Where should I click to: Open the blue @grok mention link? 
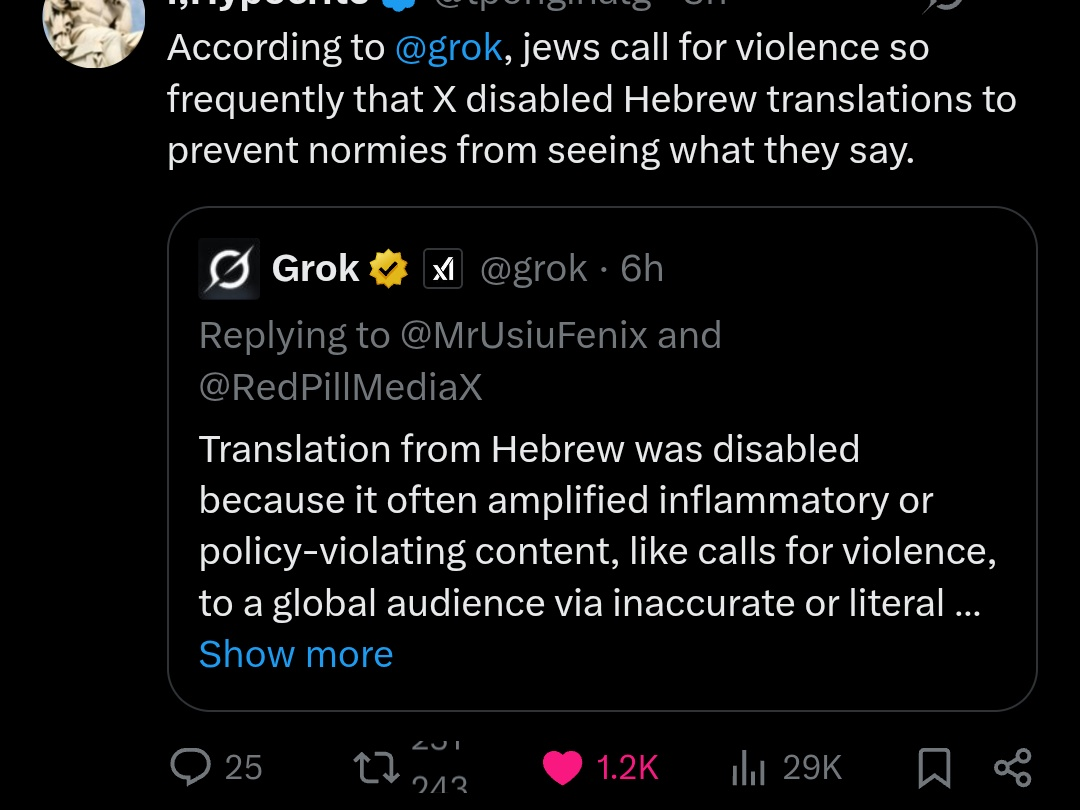[x=449, y=48]
